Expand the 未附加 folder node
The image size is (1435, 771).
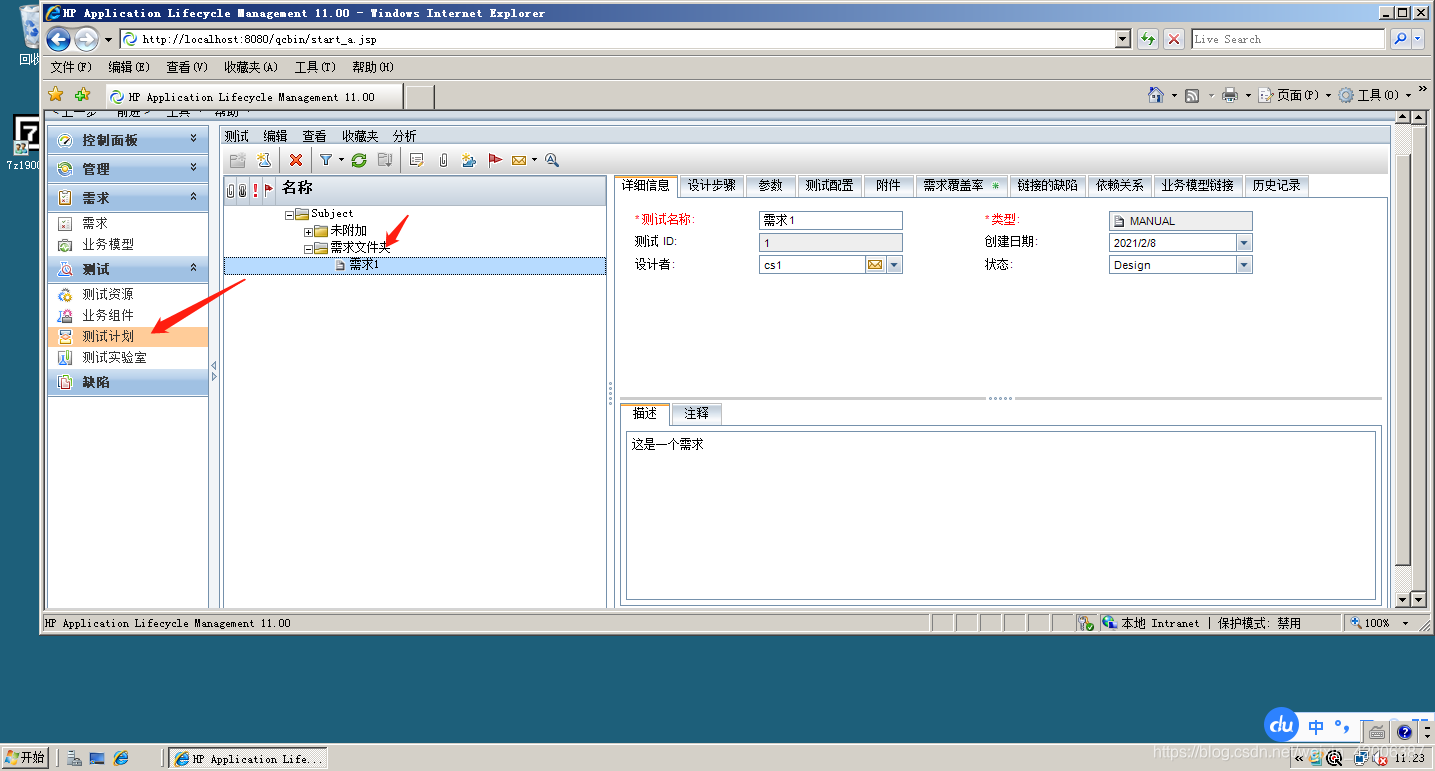point(308,231)
